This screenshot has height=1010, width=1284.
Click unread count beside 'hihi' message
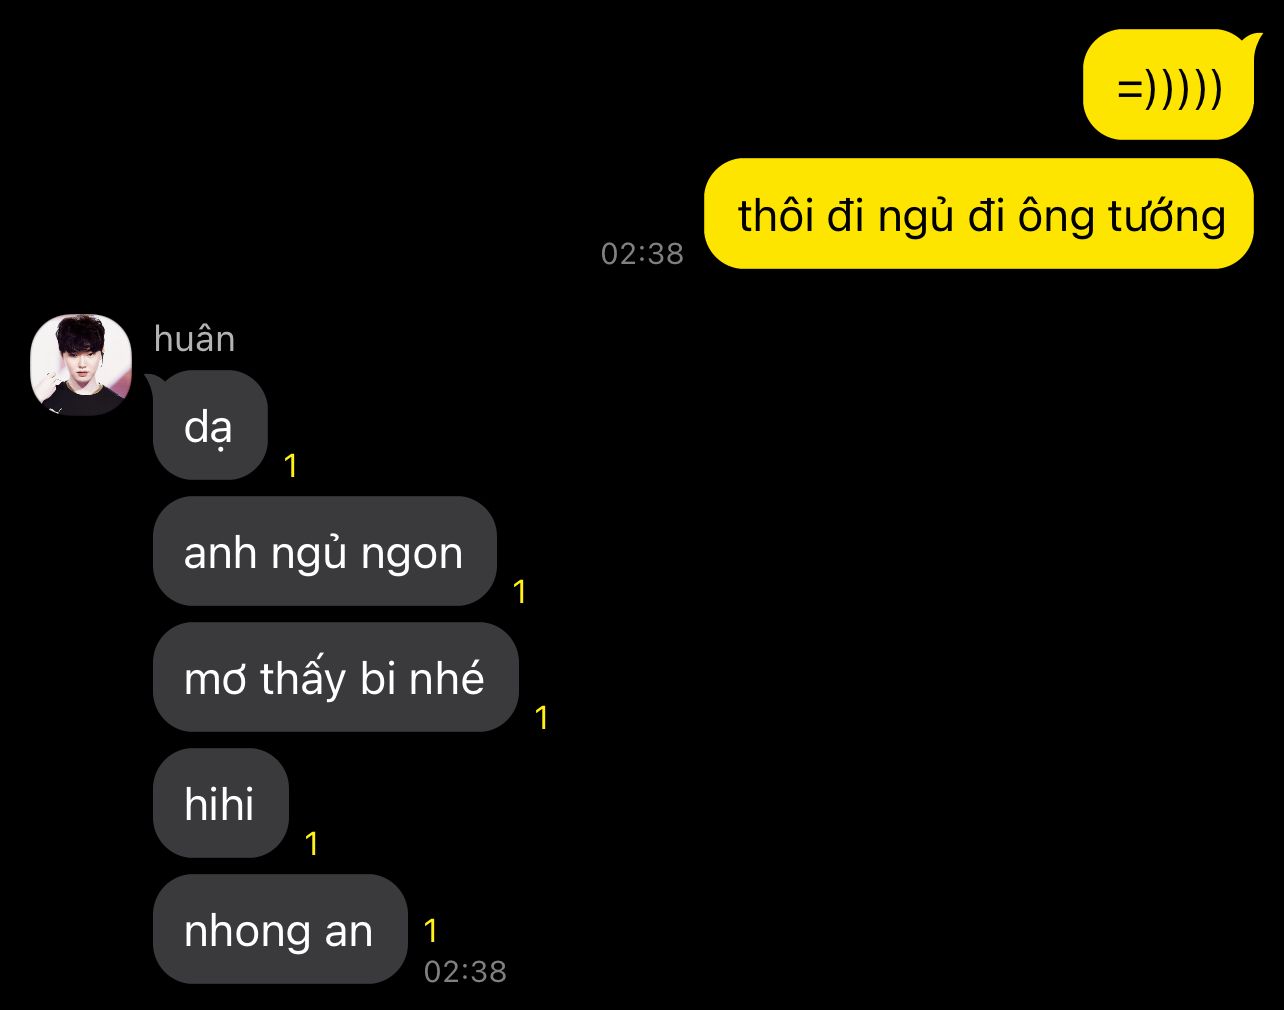312,844
